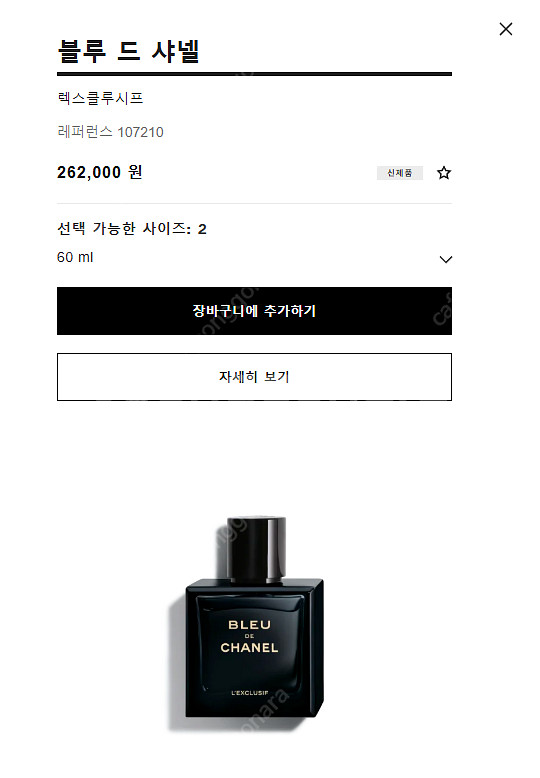Click the L'EXCLUSIF text on bottle

250,693
